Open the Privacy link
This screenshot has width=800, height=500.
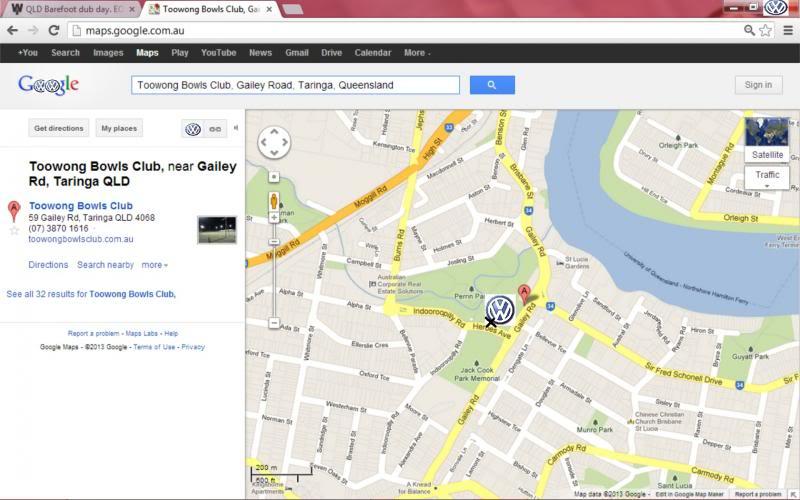coord(193,347)
